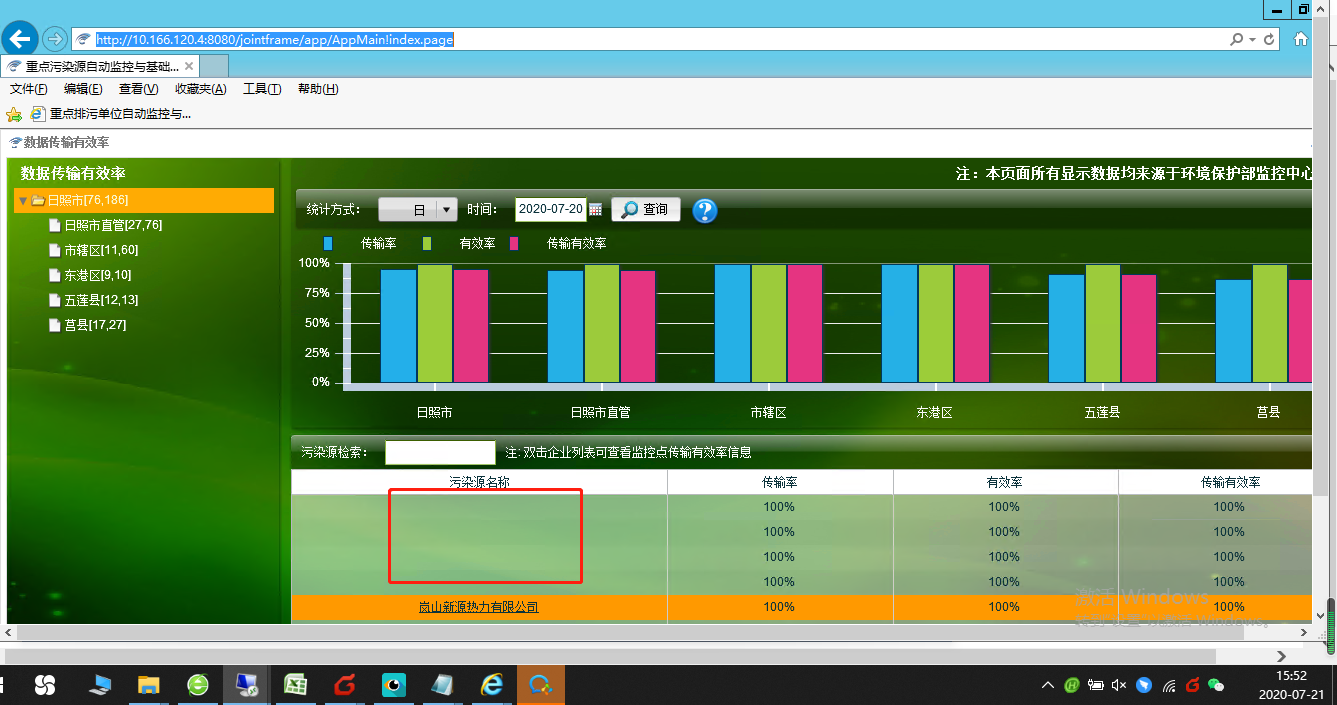Click the muted volume tray icon
The image size is (1337, 705).
[1119, 685]
